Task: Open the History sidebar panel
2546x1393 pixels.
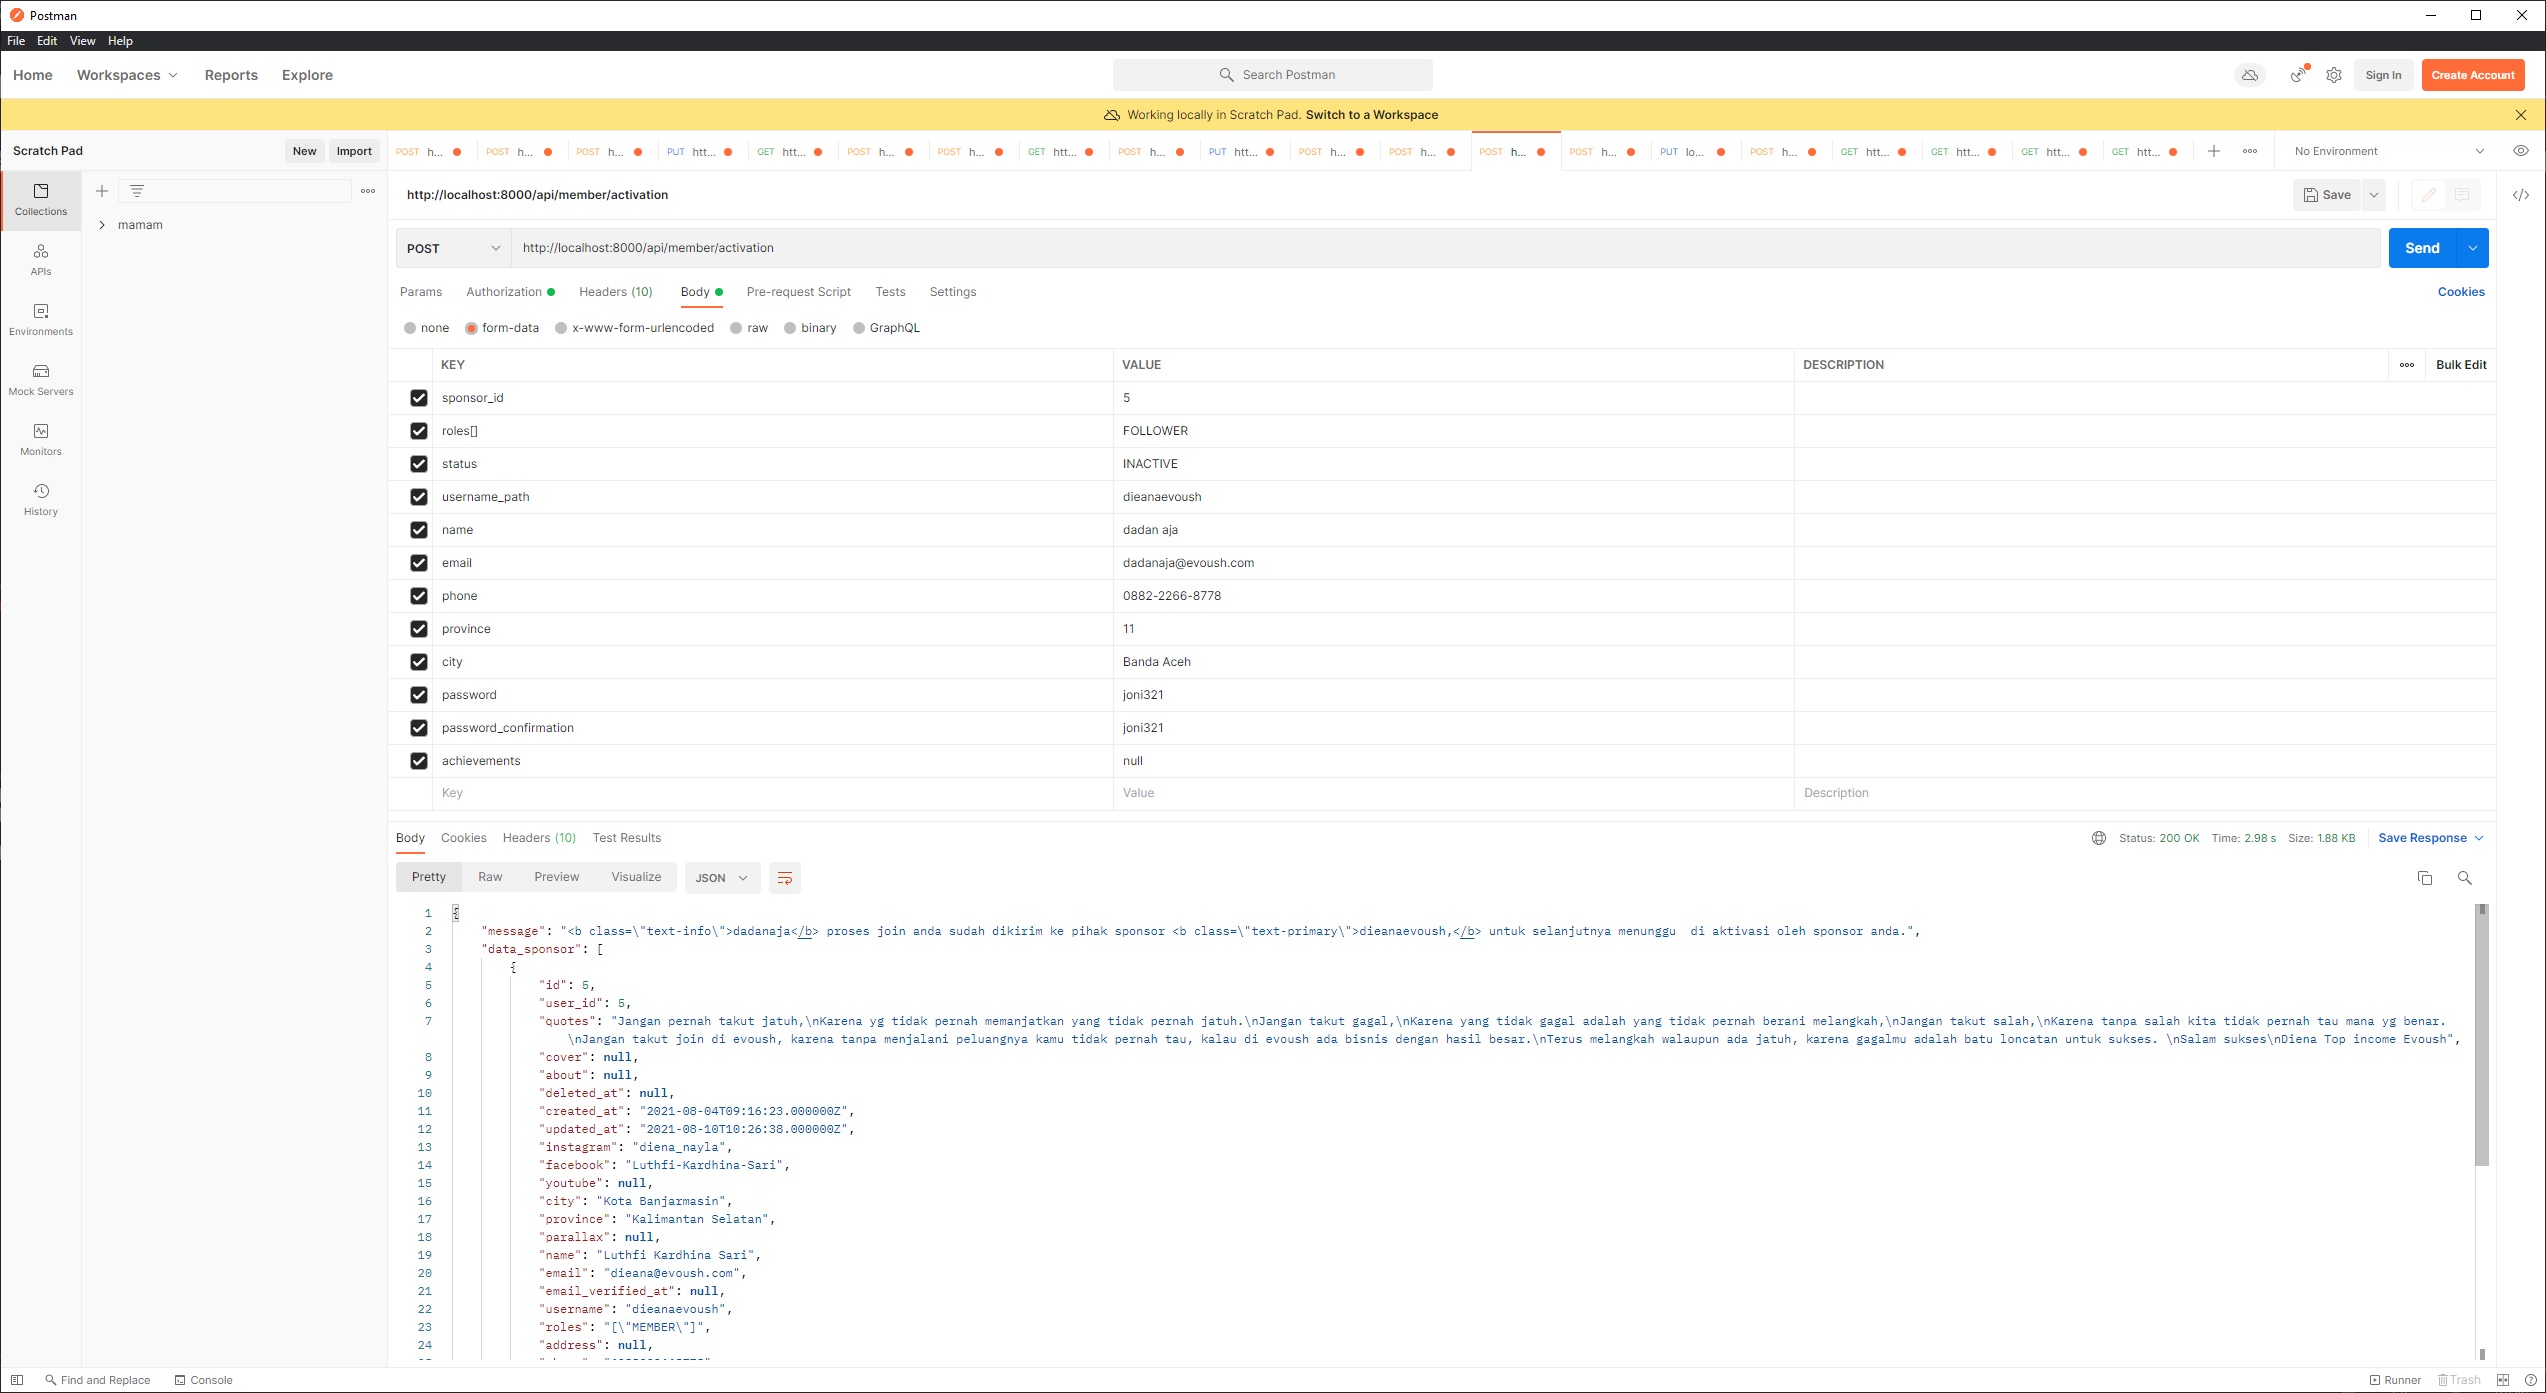Action: tap(41, 499)
